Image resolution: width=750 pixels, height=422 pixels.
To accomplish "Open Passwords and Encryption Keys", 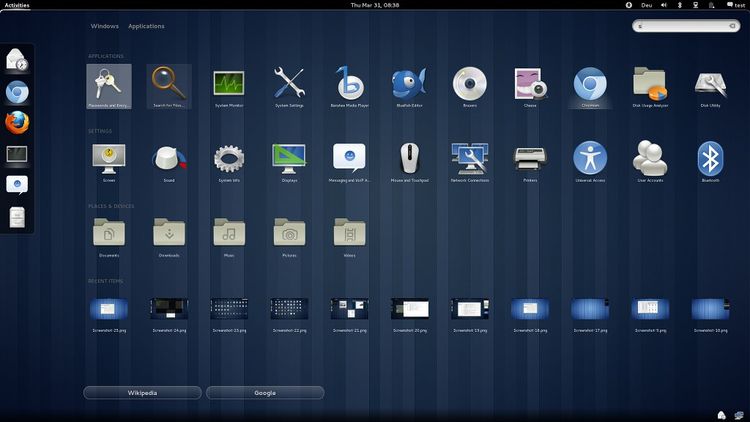I will (x=108, y=84).
